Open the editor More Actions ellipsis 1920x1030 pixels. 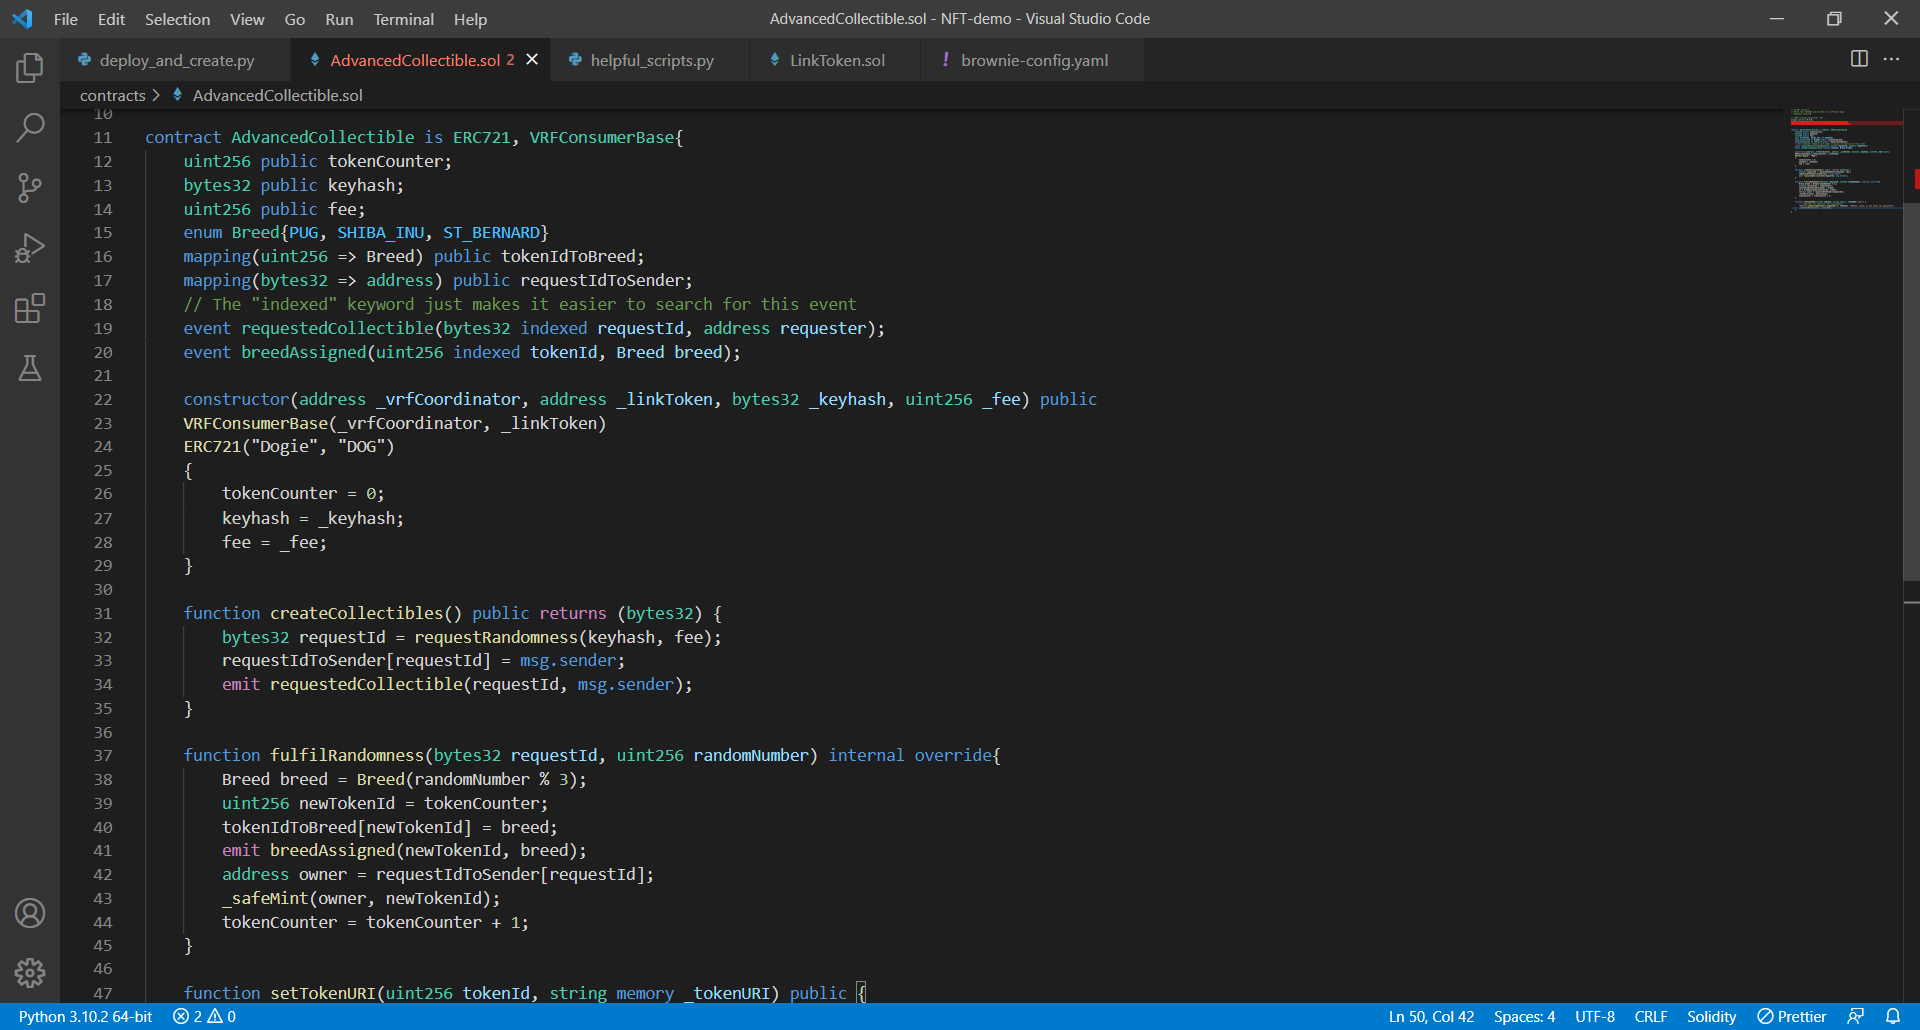[x=1891, y=59]
